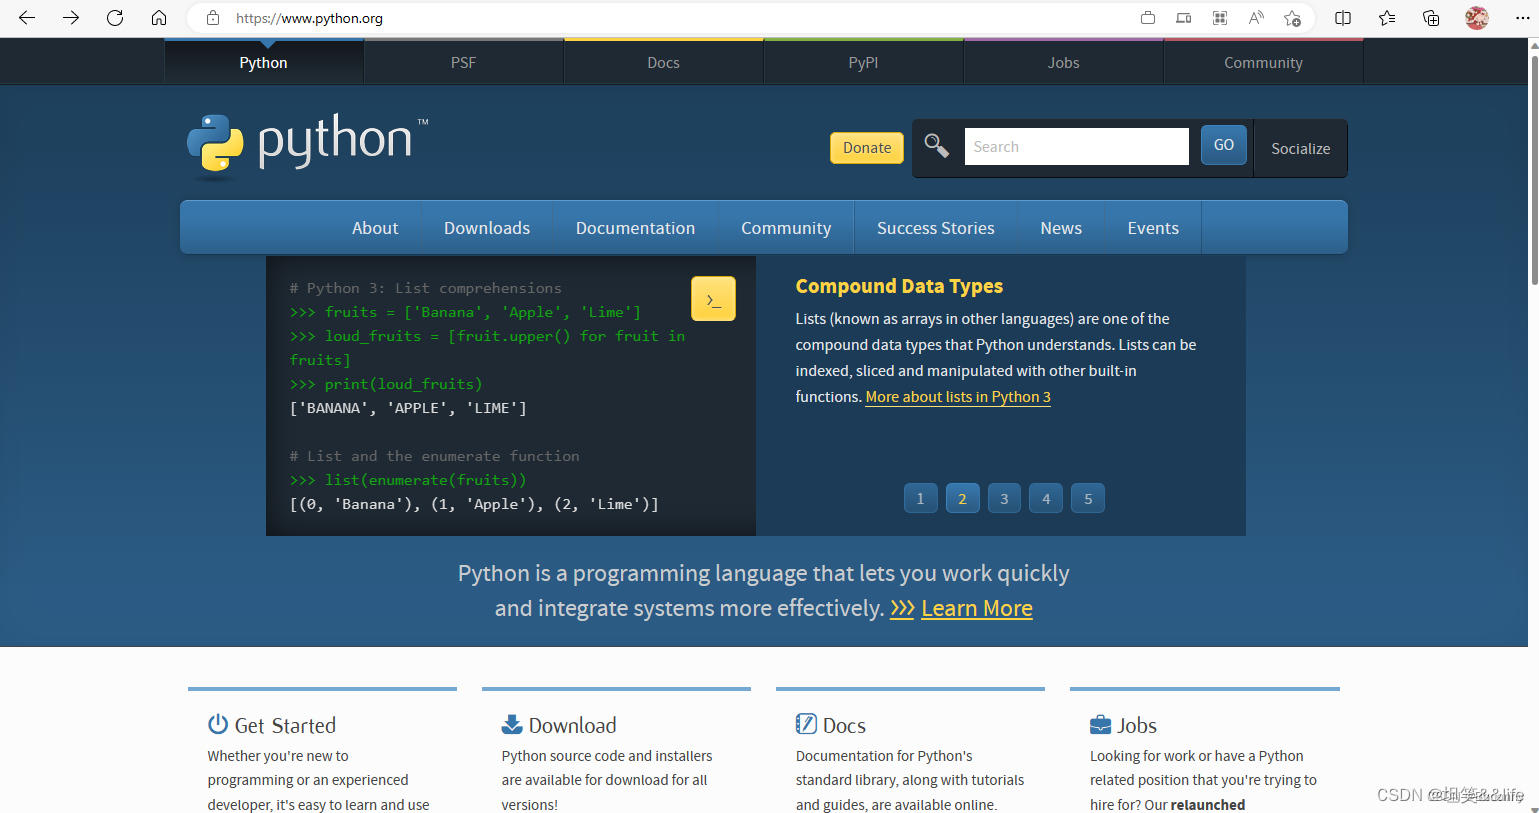Focus the Search input field

(1077, 146)
